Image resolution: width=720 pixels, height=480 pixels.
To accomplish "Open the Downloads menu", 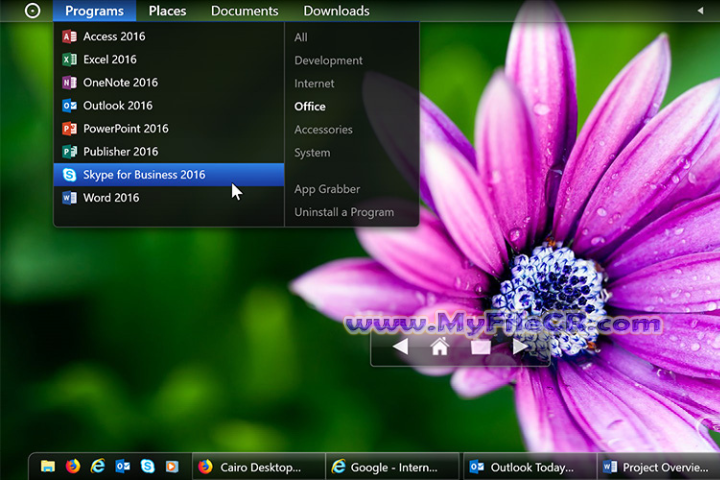I will (336, 11).
